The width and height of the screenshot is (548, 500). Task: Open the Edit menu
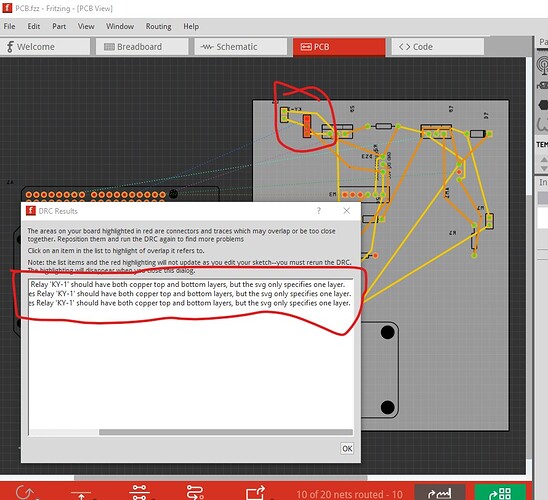point(34,27)
